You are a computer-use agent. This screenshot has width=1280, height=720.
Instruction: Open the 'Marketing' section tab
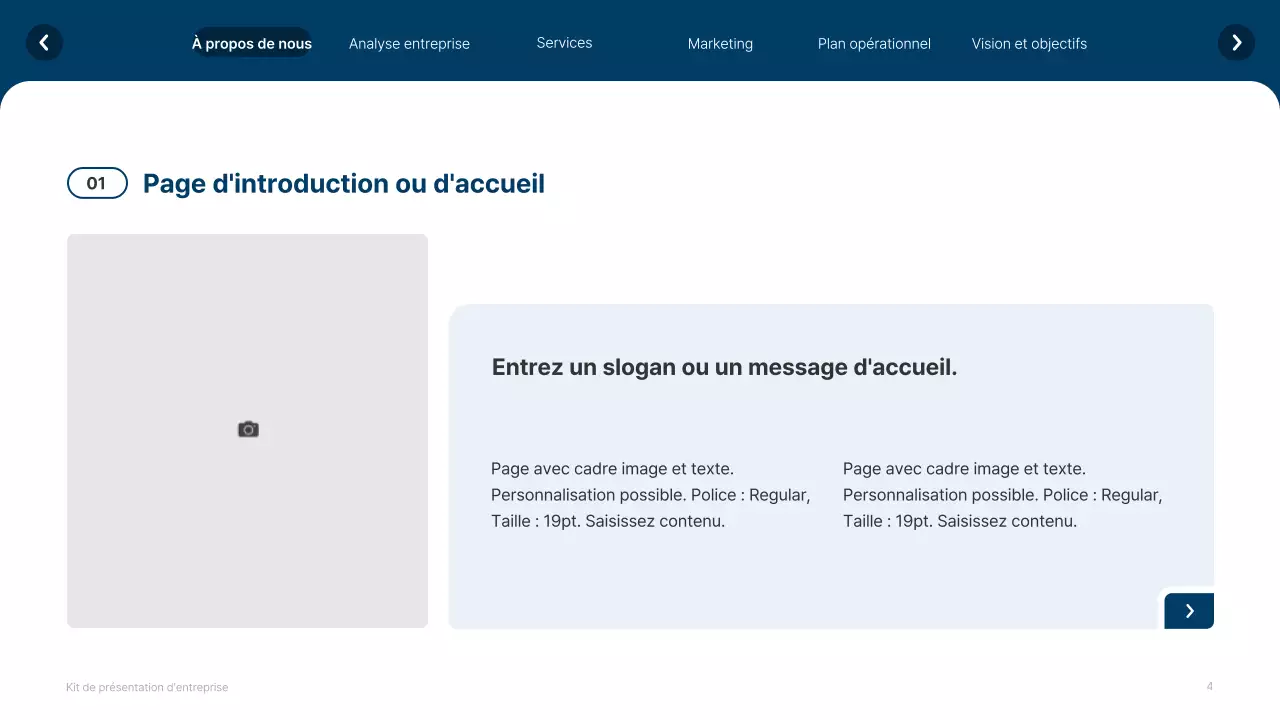coord(720,43)
